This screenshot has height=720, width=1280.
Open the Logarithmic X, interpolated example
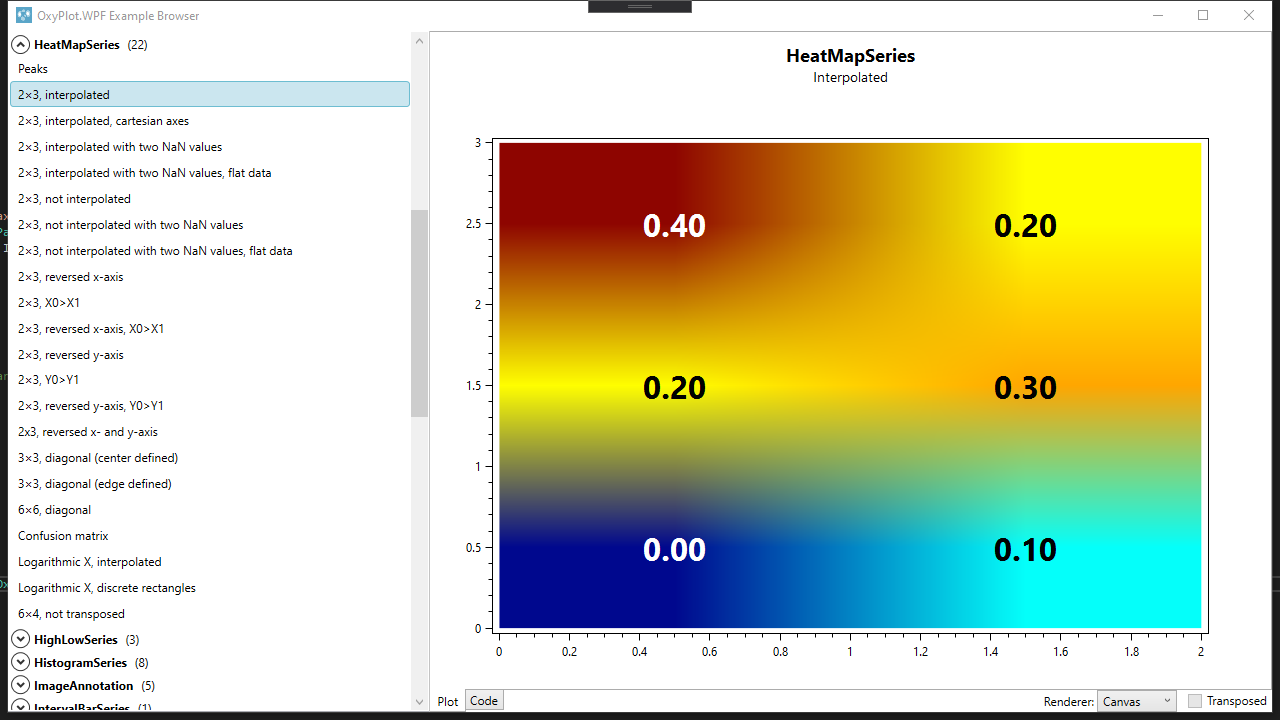pyautogui.click(x=90, y=561)
